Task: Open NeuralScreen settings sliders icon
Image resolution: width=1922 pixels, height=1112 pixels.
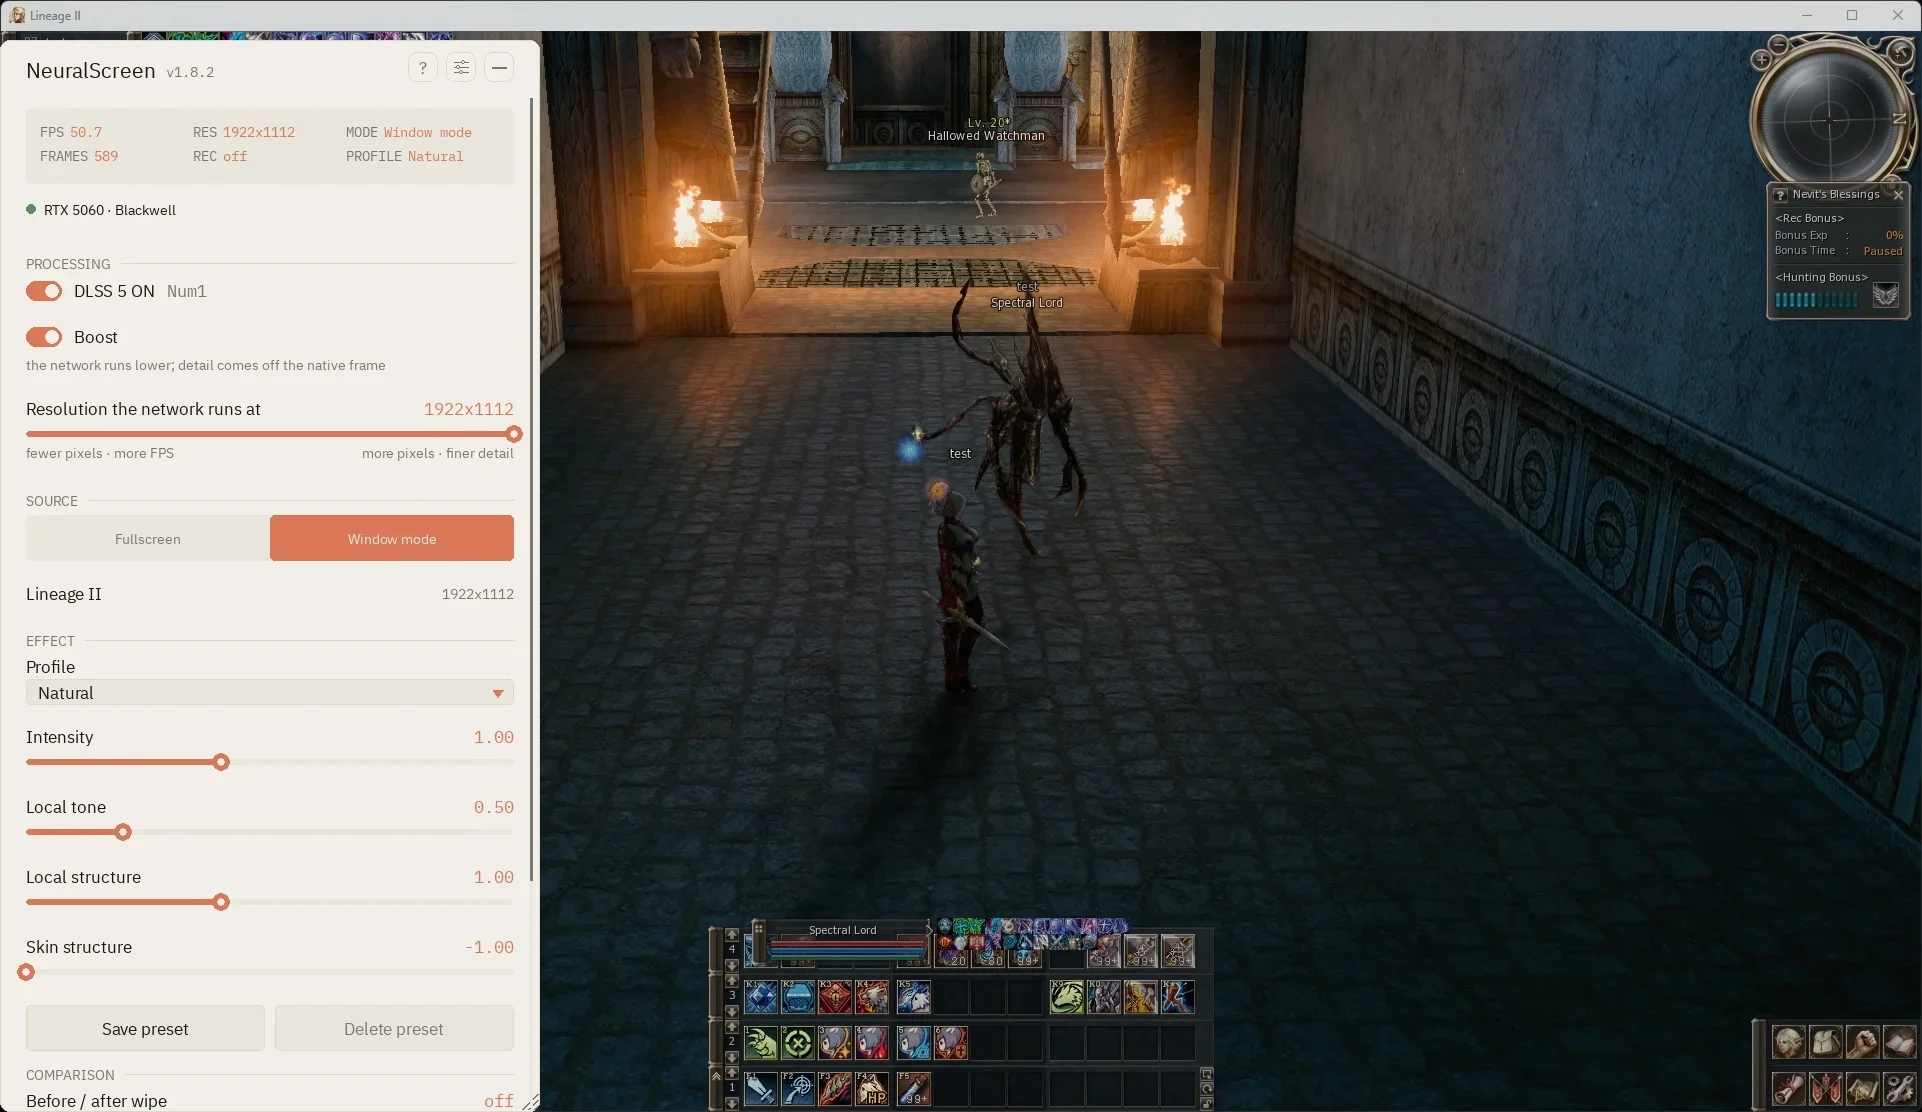Action: tap(461, 68)
